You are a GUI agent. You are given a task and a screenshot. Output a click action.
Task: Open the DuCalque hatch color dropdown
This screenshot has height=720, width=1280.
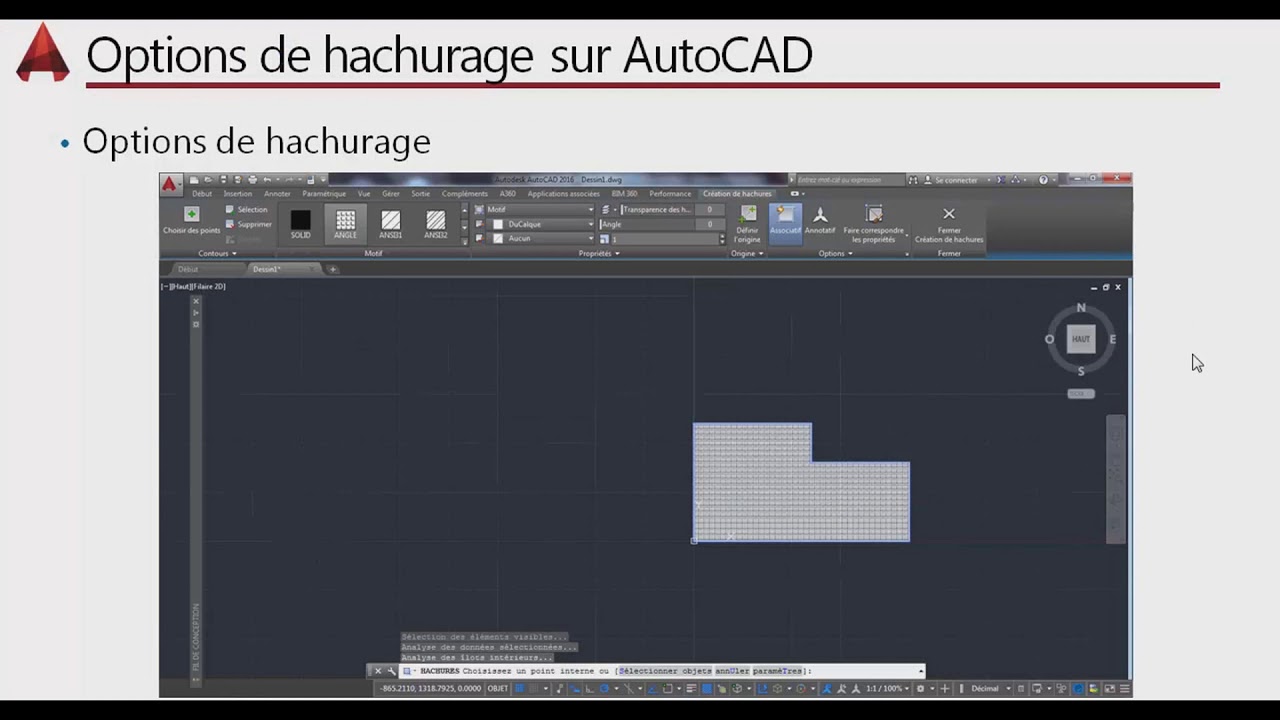click(x=540, y=224)
